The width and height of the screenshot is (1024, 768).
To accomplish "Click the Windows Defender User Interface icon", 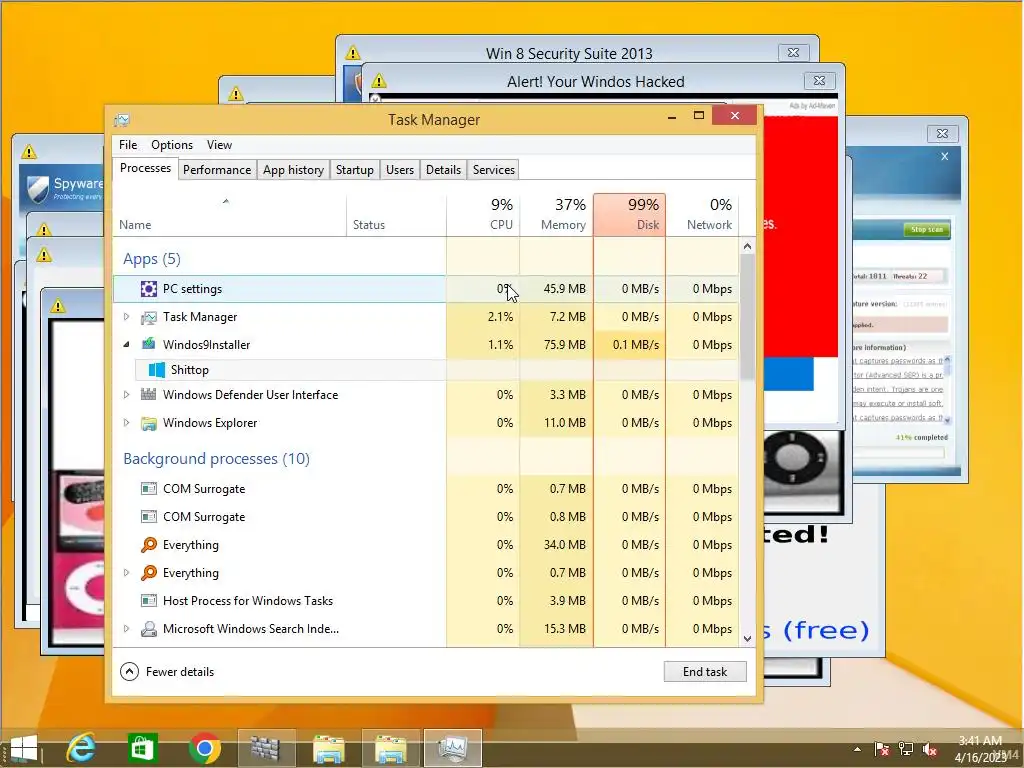I will tap(149, 394).
